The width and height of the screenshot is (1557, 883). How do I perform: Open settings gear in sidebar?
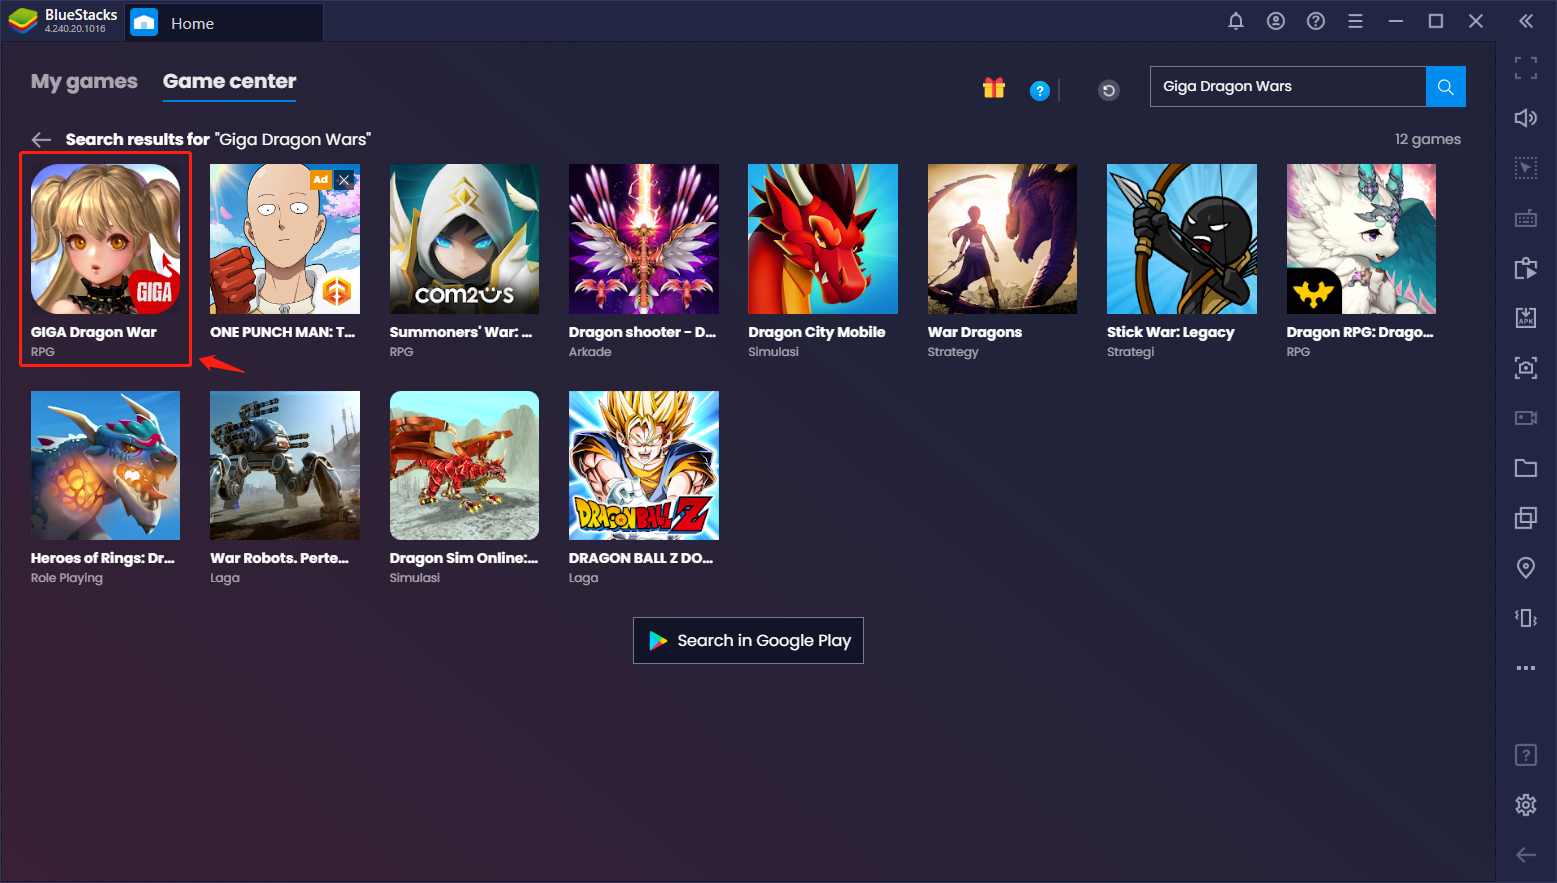point(1526,805)
